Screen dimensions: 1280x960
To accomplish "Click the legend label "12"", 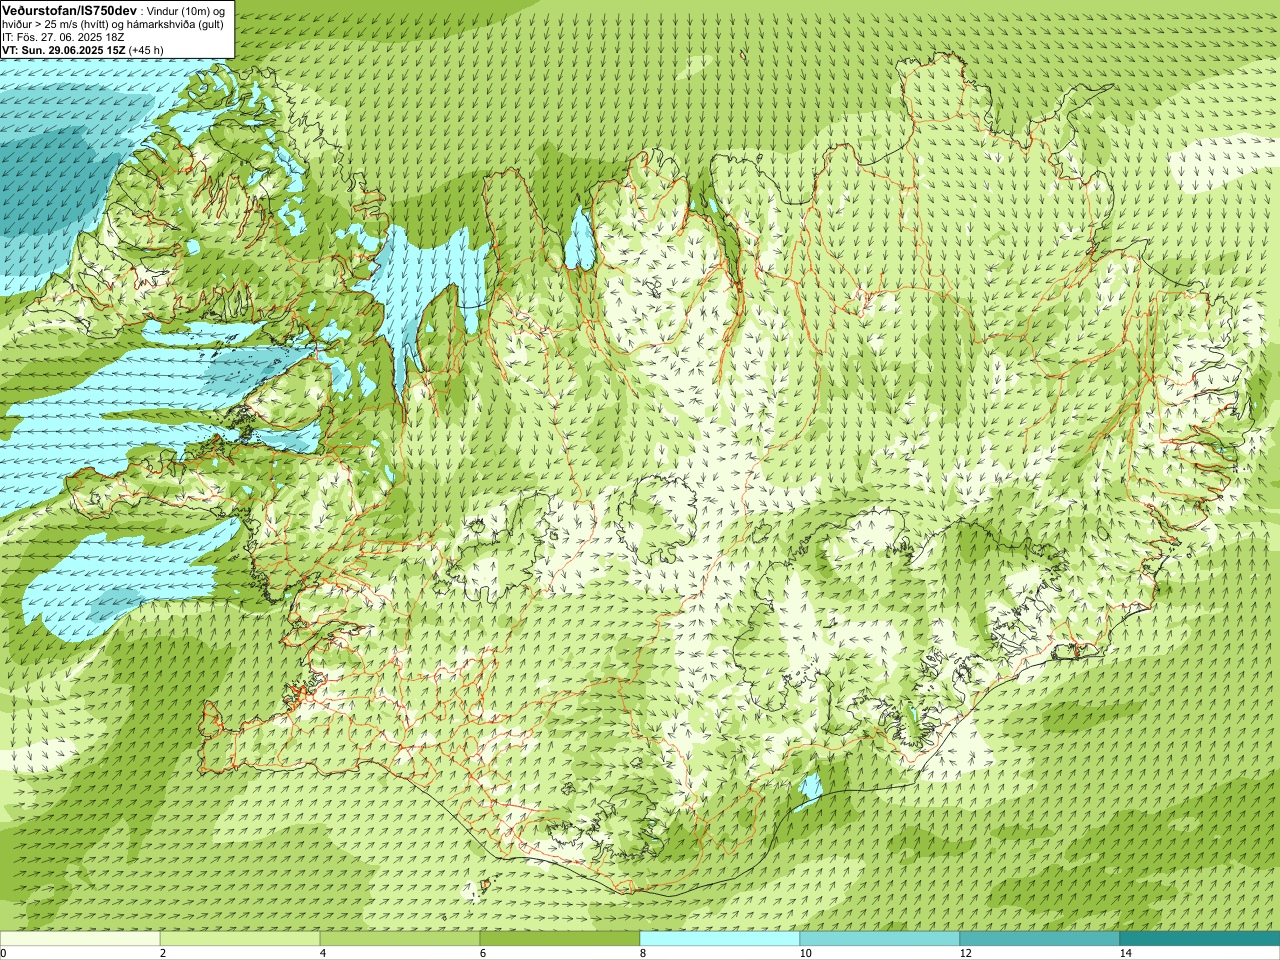I will pyautogui.click(x=965, y=953).
